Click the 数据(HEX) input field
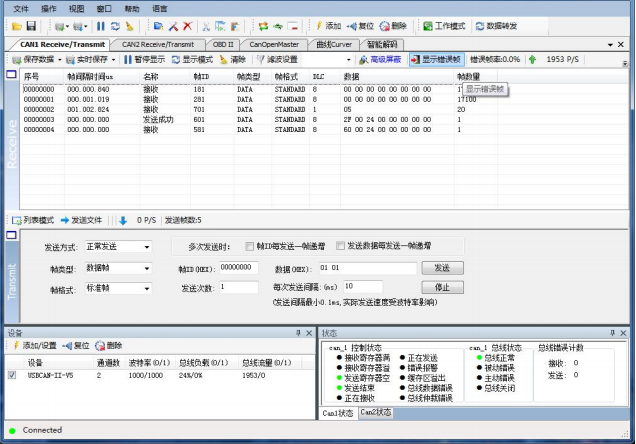The width and height of the screenshot is (636, 444). pyautogui.click(x=367, y=268)
